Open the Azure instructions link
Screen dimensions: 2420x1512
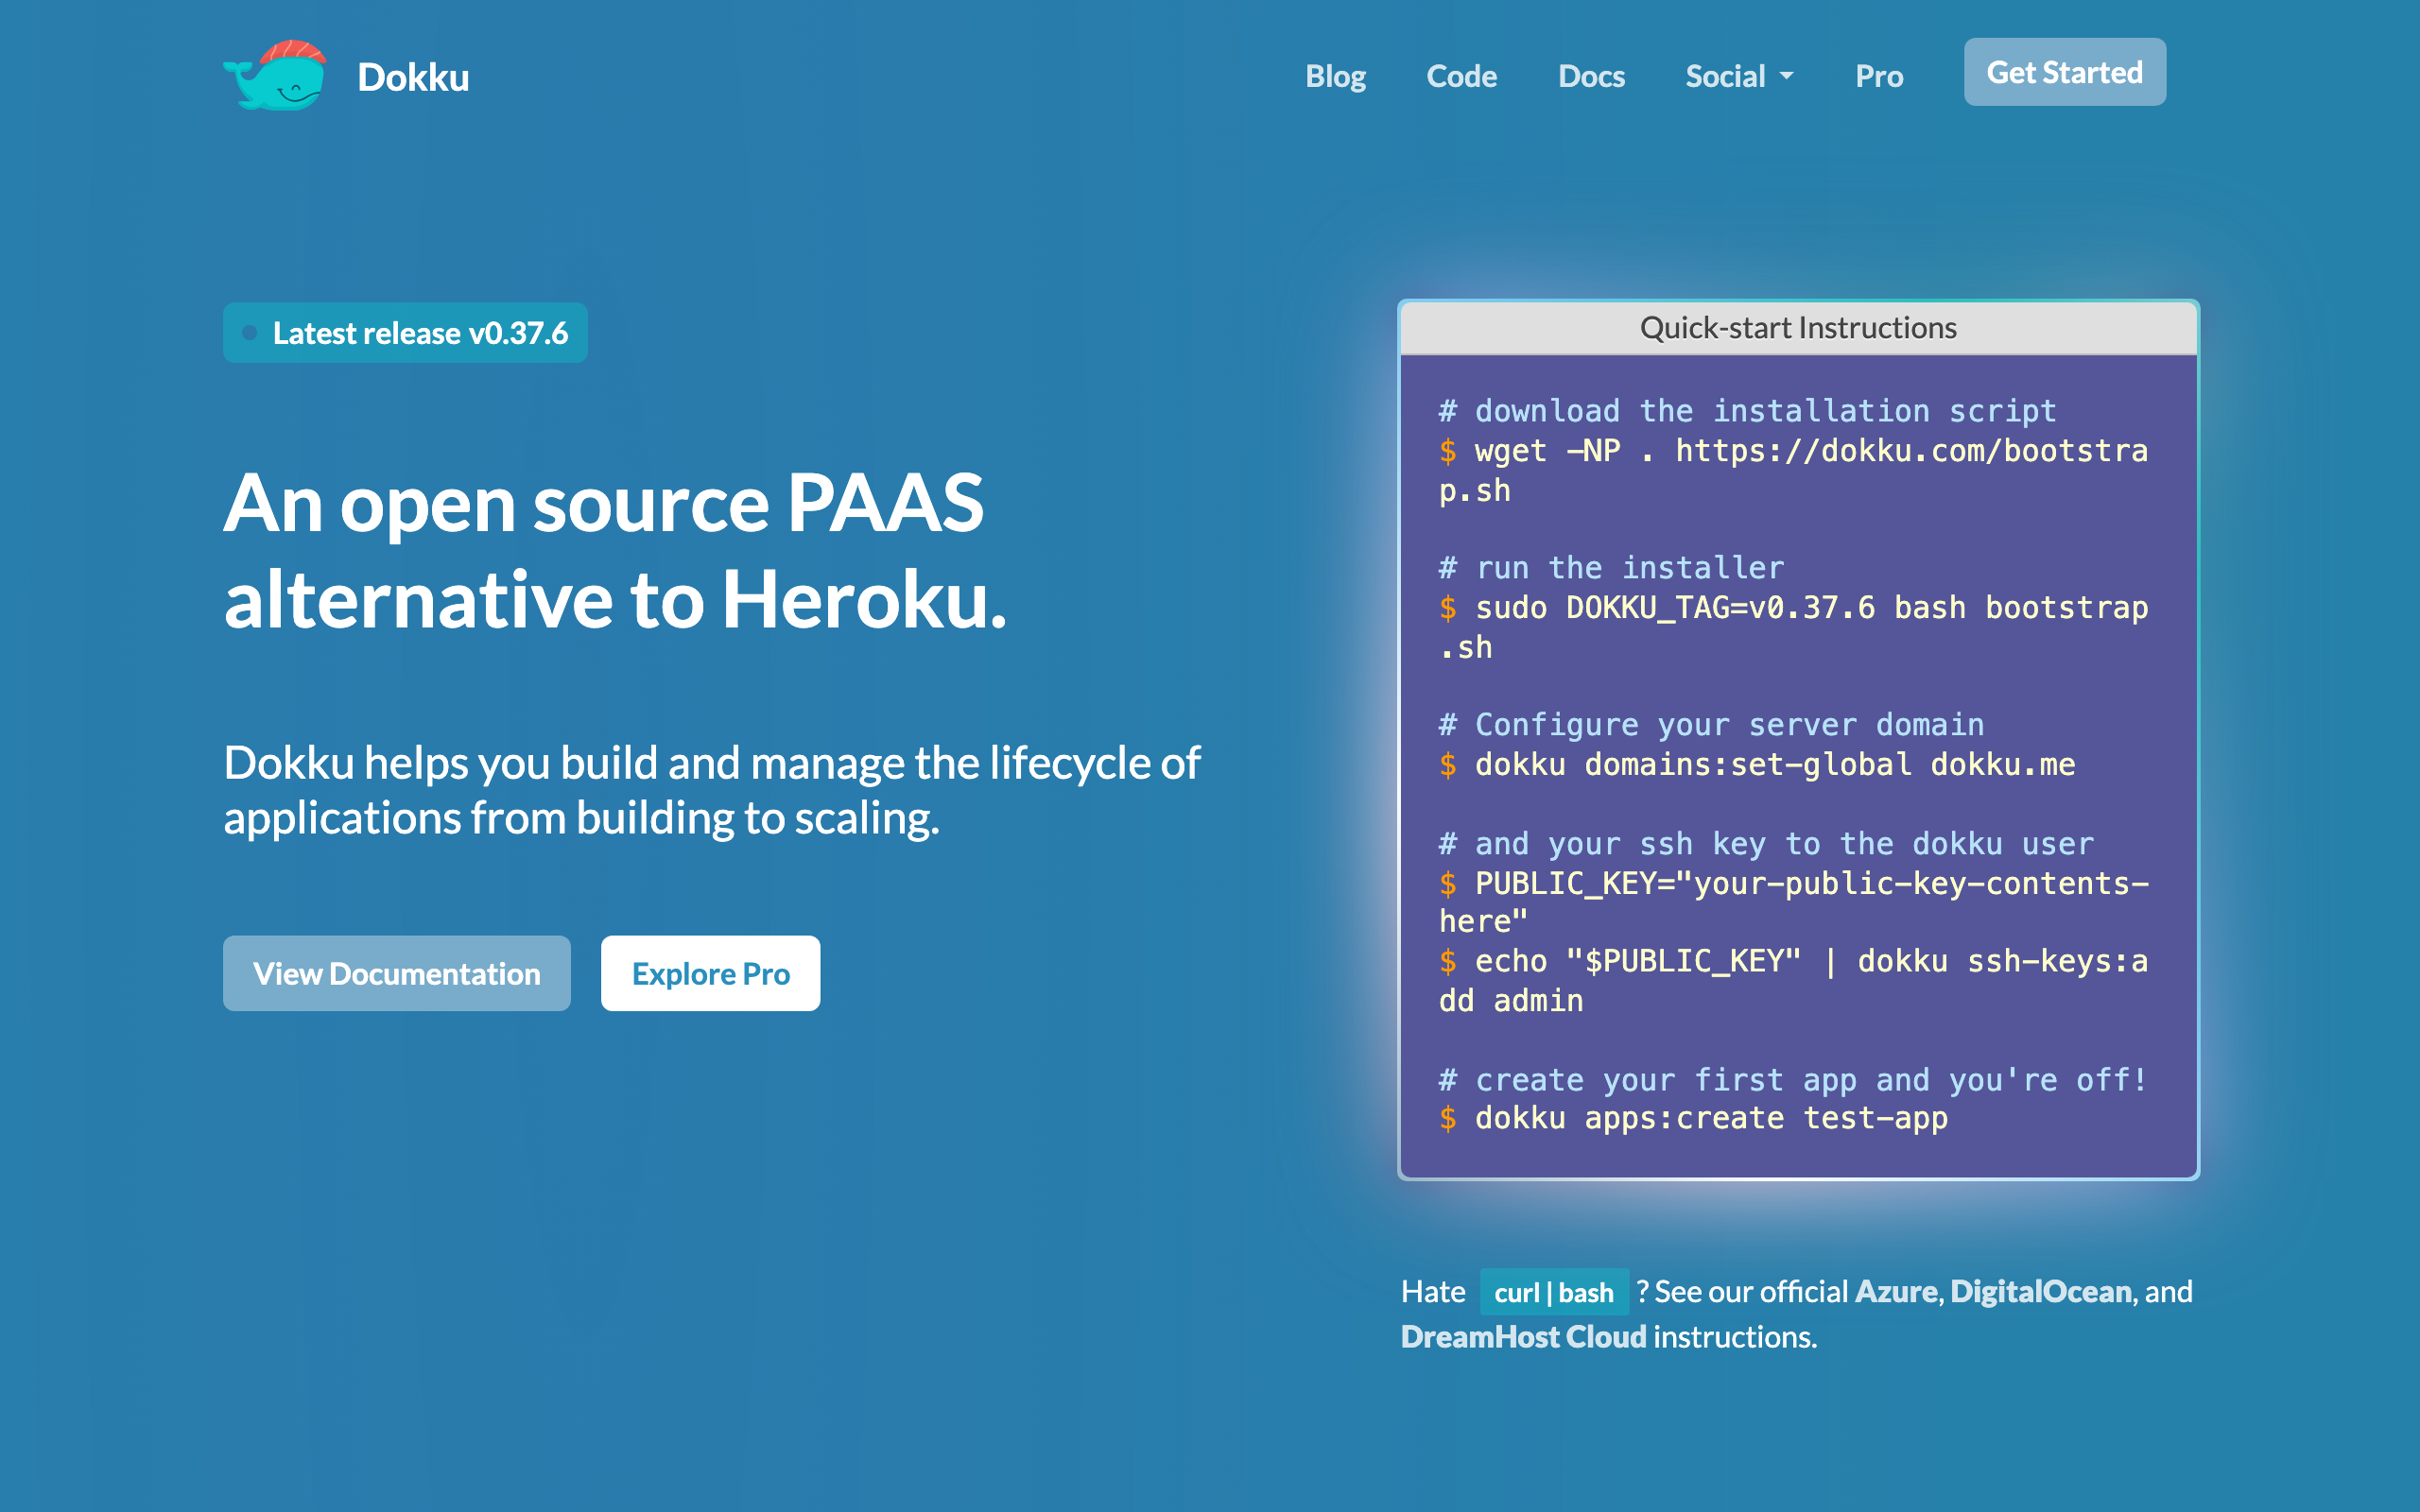point(1895,1292)
